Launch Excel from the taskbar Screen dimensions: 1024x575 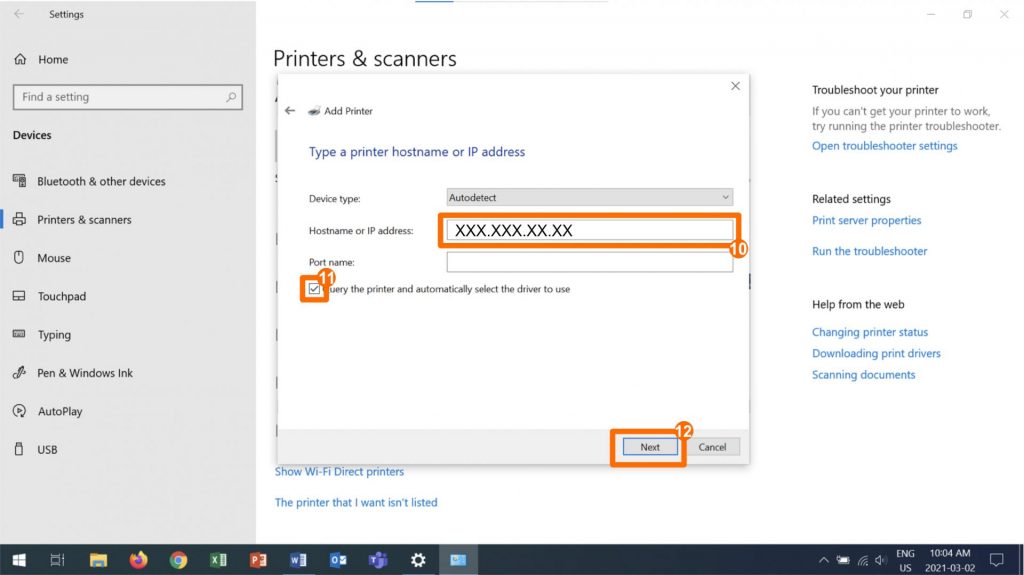(x=218, y=560)
